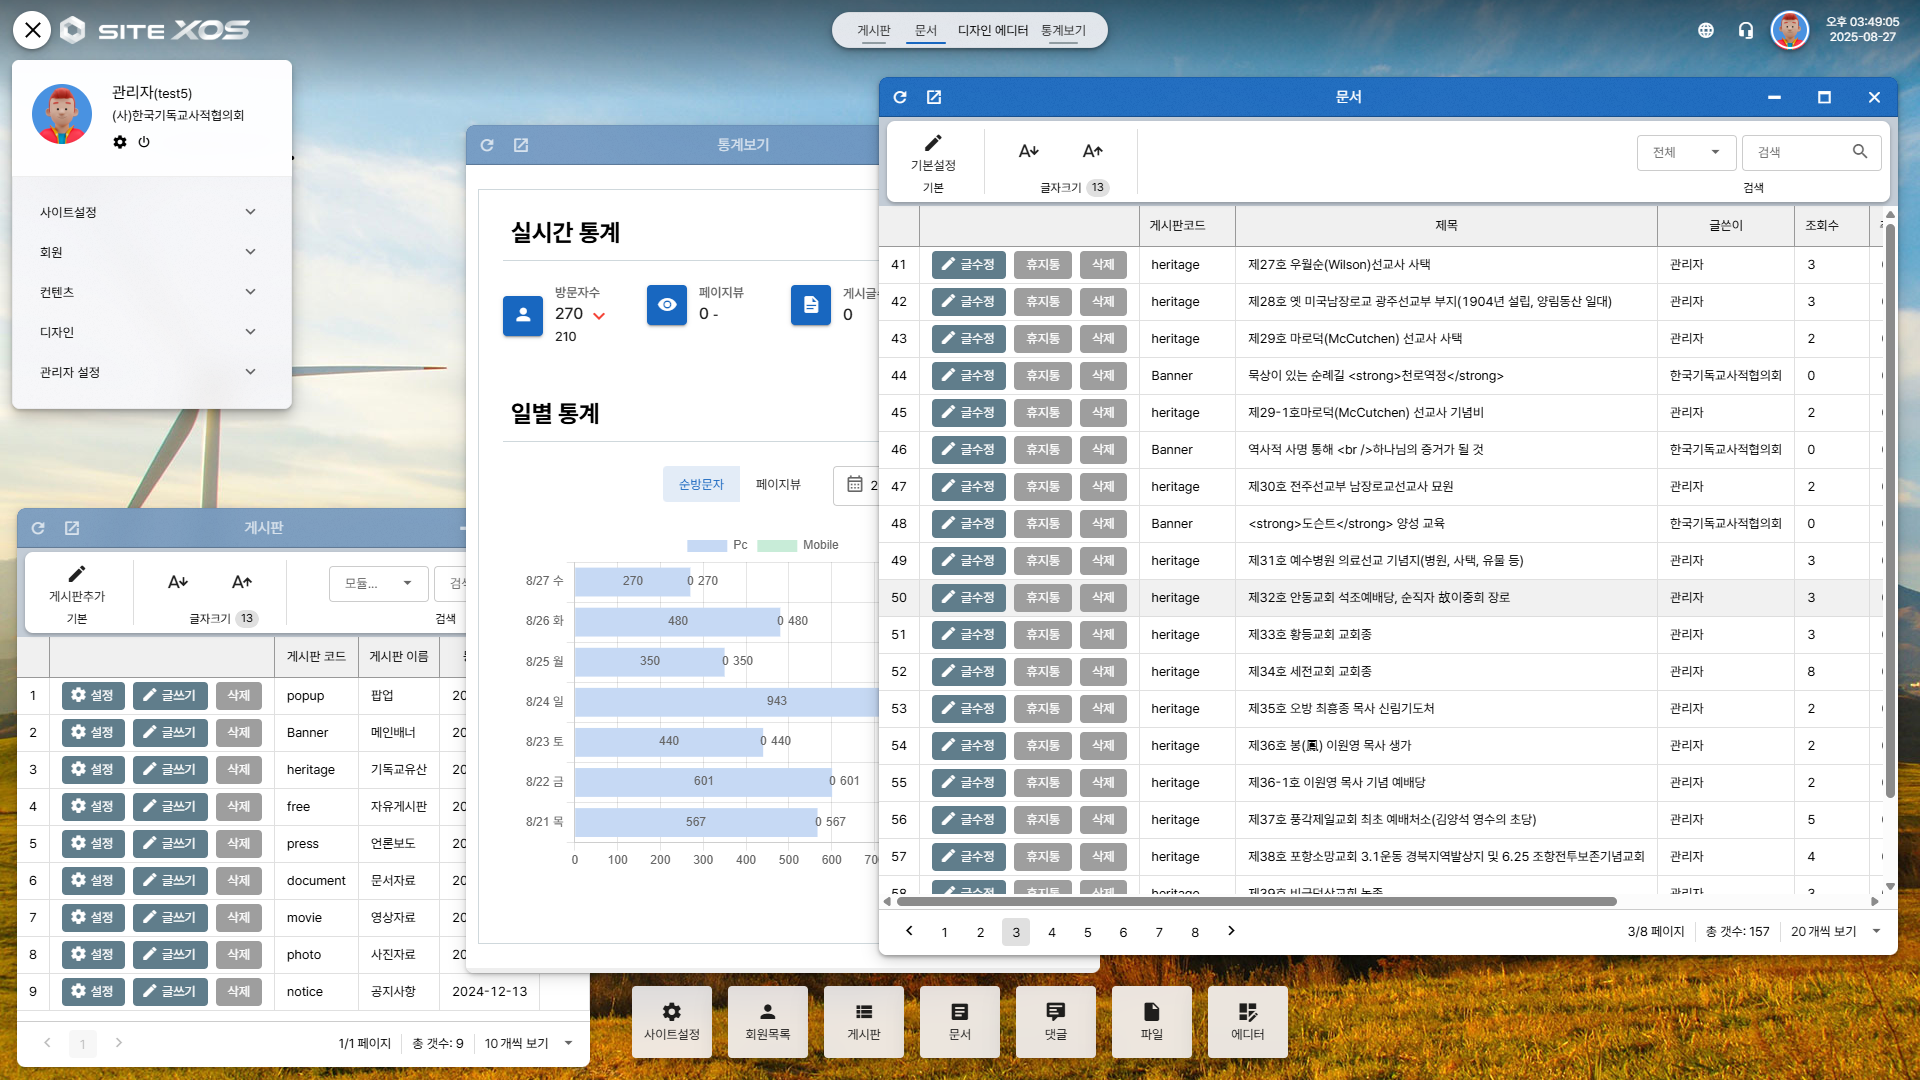Switch to 게시판 top tab
This screenshot has width=1920, height=1080.
click(x=873, y=30)
